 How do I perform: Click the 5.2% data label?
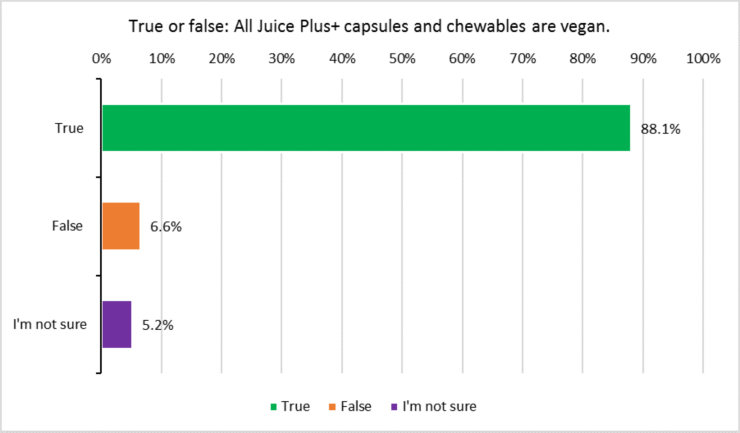158,325
